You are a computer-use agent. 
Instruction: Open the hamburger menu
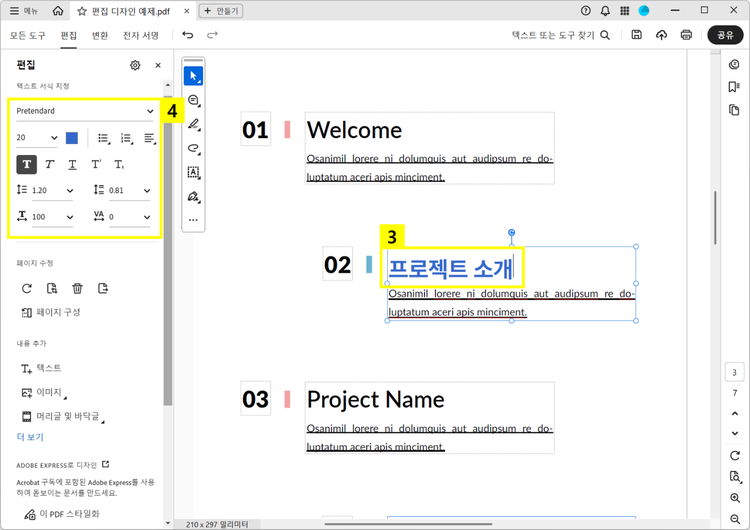pos(15,11)
